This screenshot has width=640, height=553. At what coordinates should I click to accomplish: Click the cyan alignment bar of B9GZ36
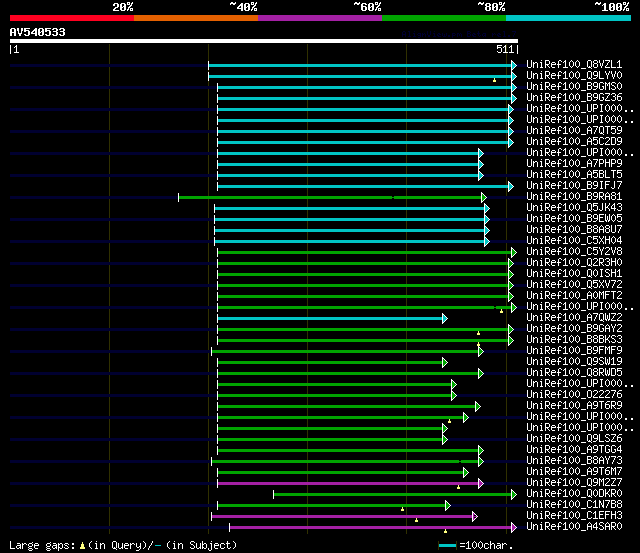364,98
